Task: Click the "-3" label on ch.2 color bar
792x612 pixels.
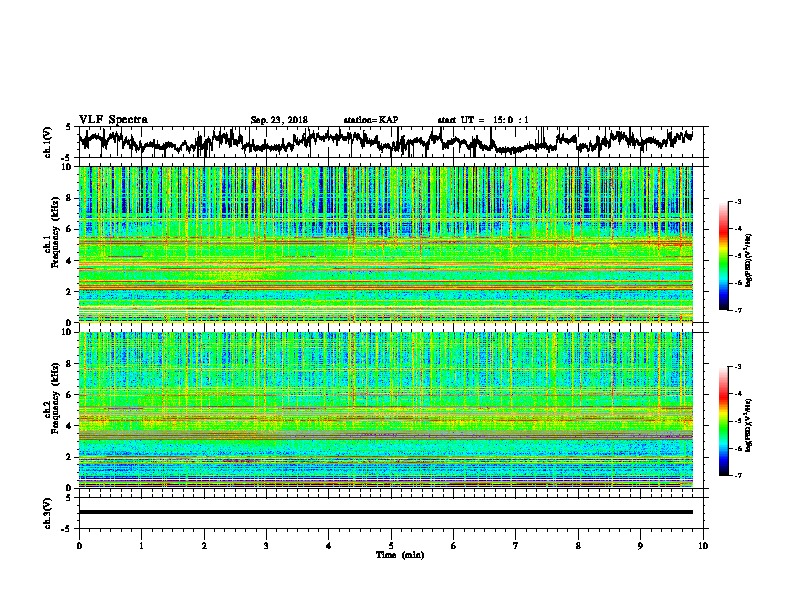Action: 737,367
